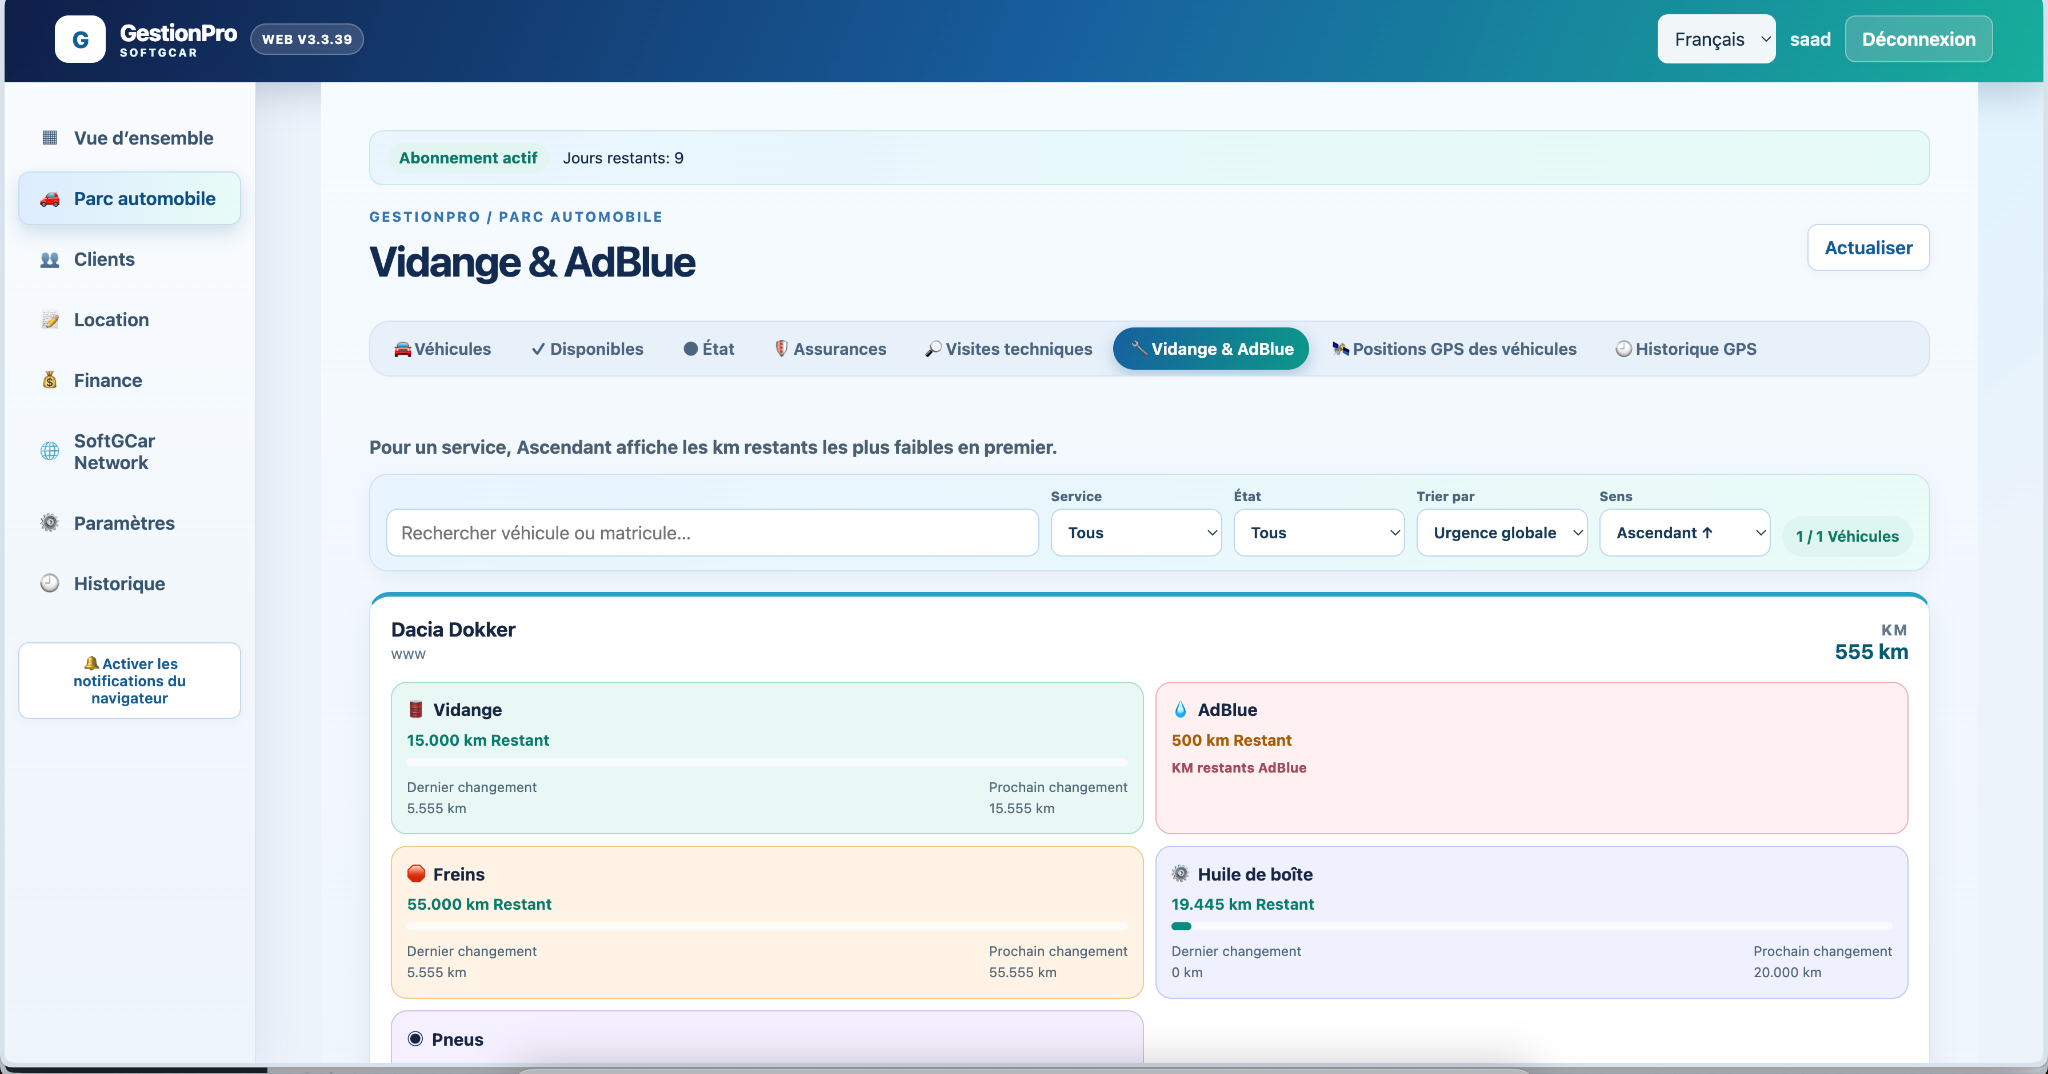Screen dimensions: 2048x1074
Task: Click the Abonnement actif badge
Action: [x=468, y=158]
